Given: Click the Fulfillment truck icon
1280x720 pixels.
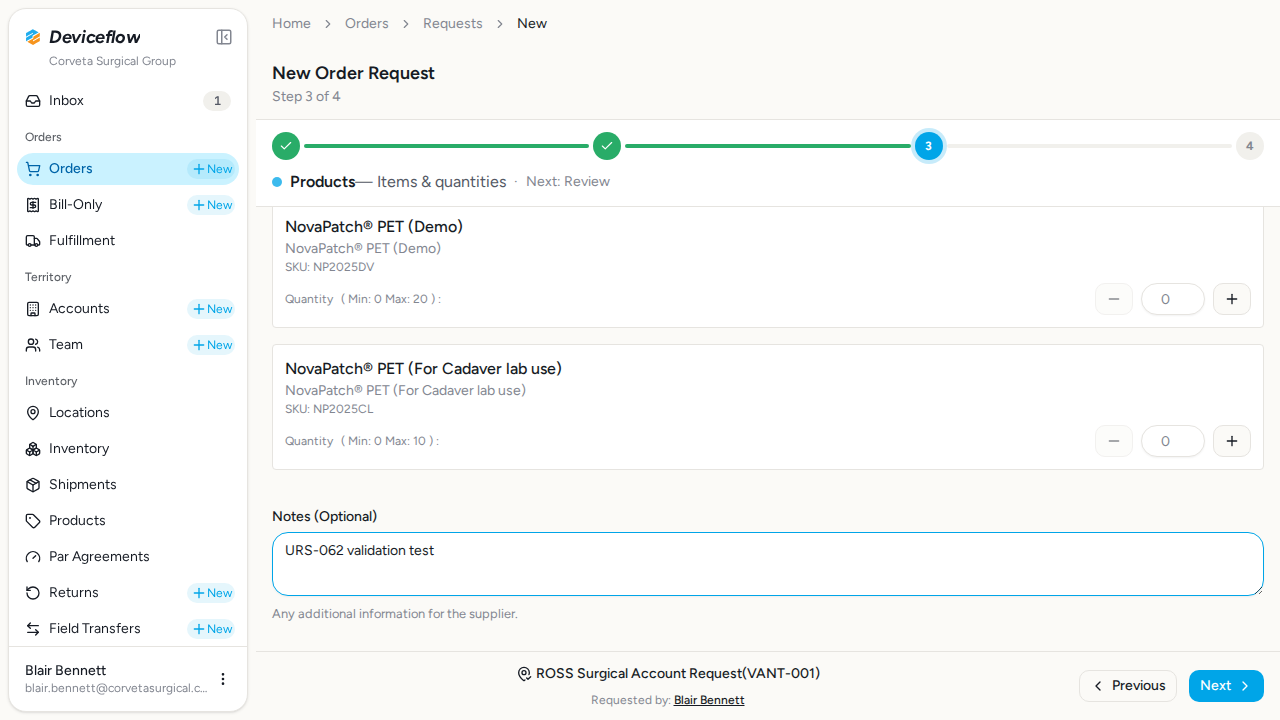Looking at the screenshot, I should 33,241.
